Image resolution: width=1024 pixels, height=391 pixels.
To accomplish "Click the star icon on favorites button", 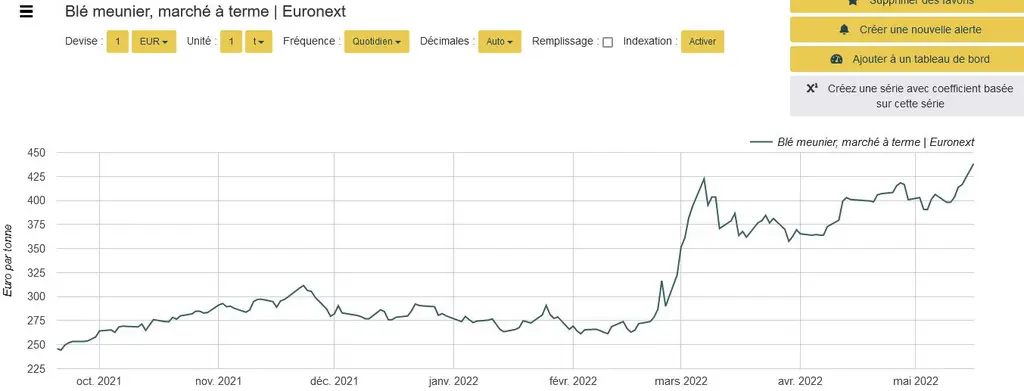I will click(853, 3).
